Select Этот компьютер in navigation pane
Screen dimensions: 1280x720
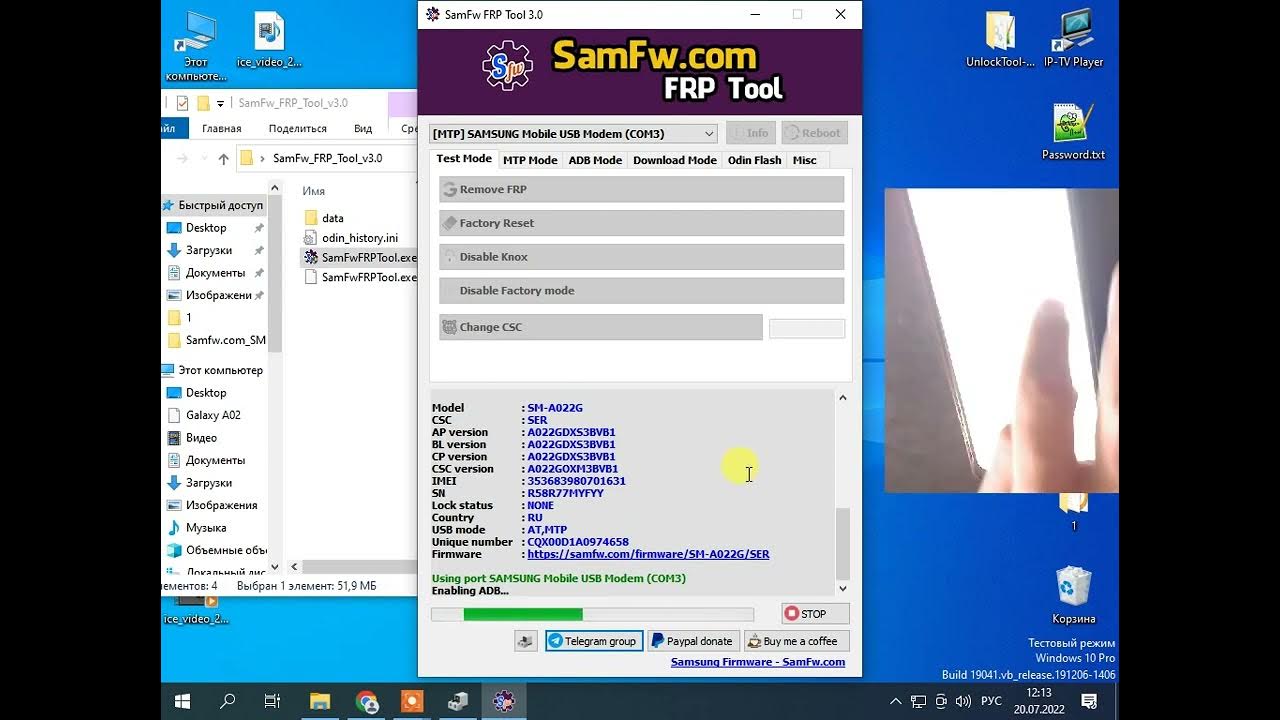tap(213, 370)
